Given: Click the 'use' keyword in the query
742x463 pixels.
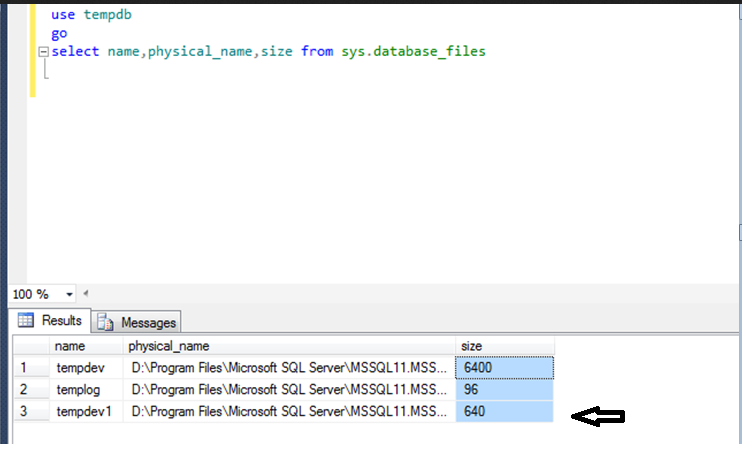Looking at the screenshot, I should [63, 15].
